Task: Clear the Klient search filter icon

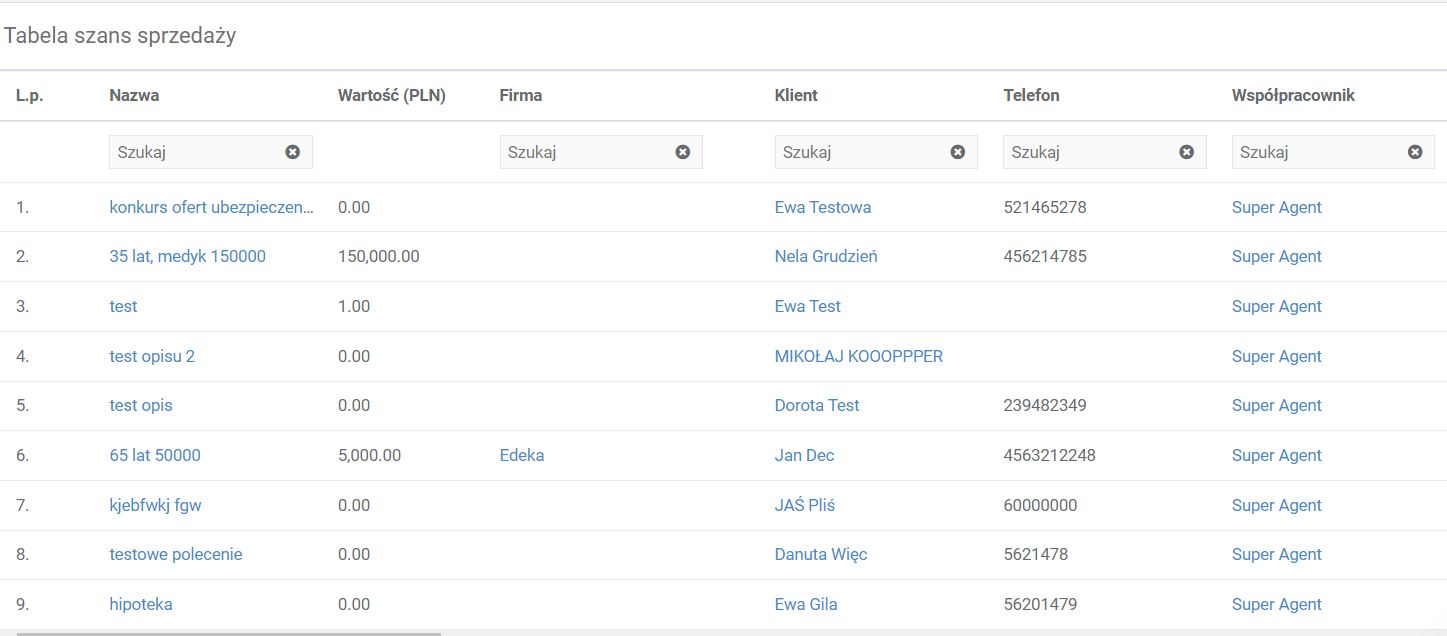Action: coord(957,152)
